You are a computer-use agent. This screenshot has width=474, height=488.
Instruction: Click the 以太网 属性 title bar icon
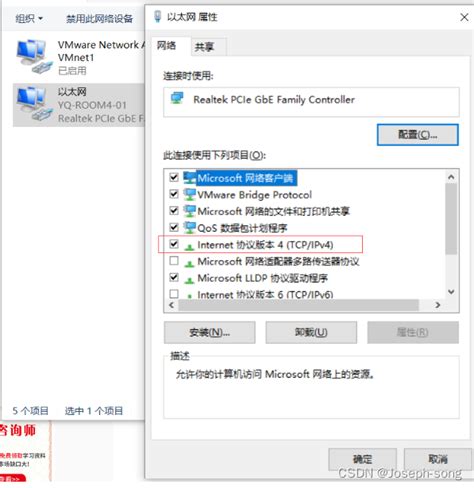(x=157, y=16)
